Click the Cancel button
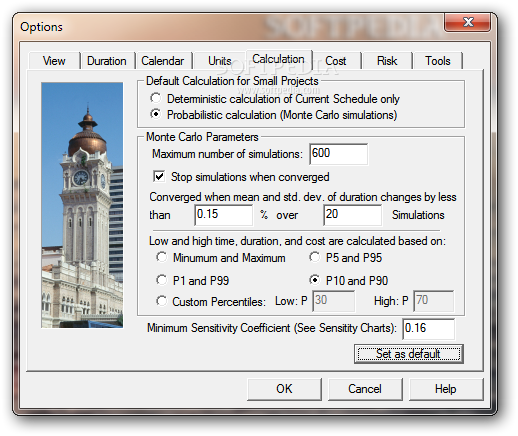 (x=365, y=389)
